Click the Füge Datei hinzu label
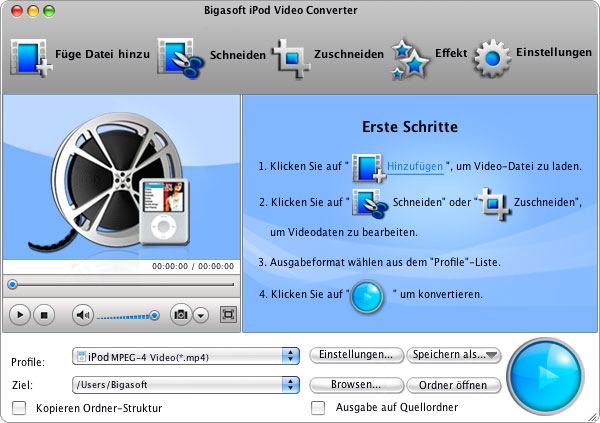This screenshot has width=600, height=423. click(x=102, y=54)
